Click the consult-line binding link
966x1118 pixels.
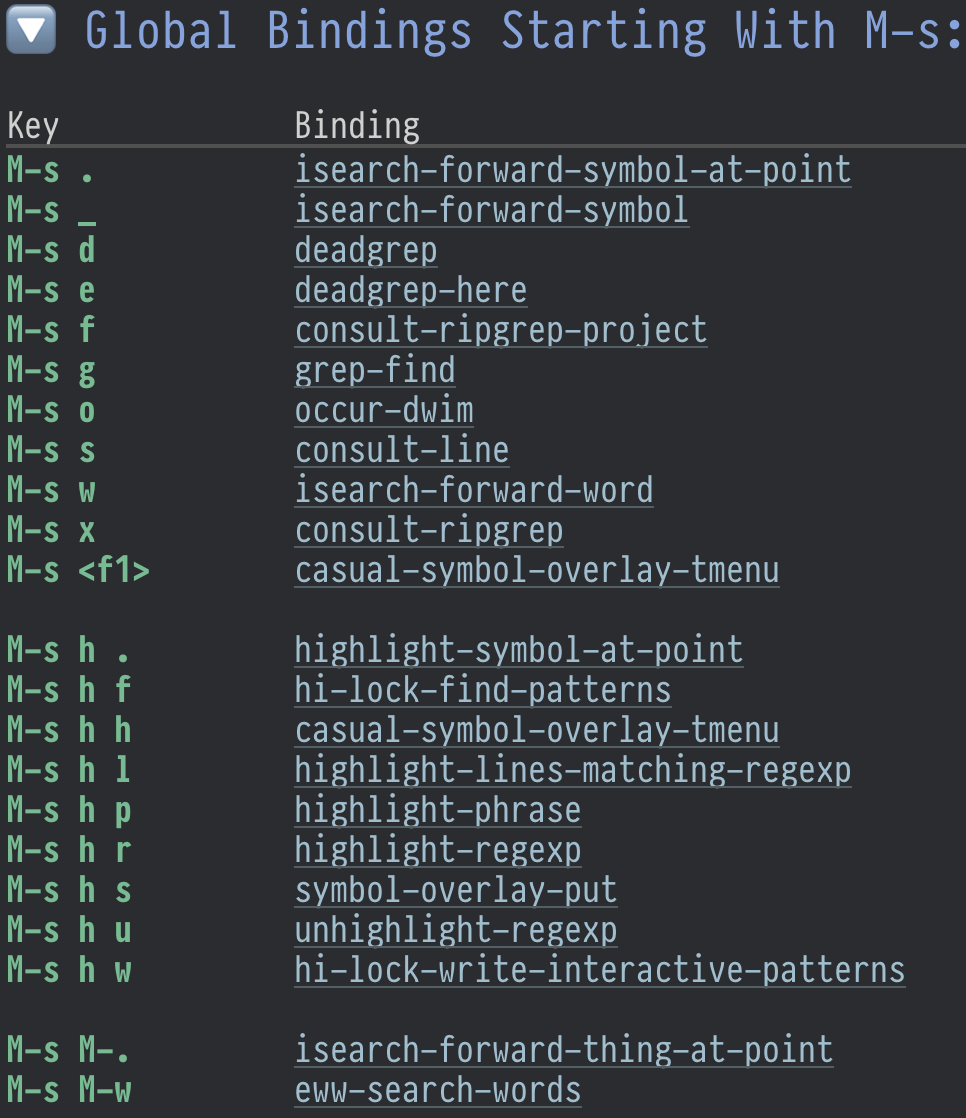point(401,450)
